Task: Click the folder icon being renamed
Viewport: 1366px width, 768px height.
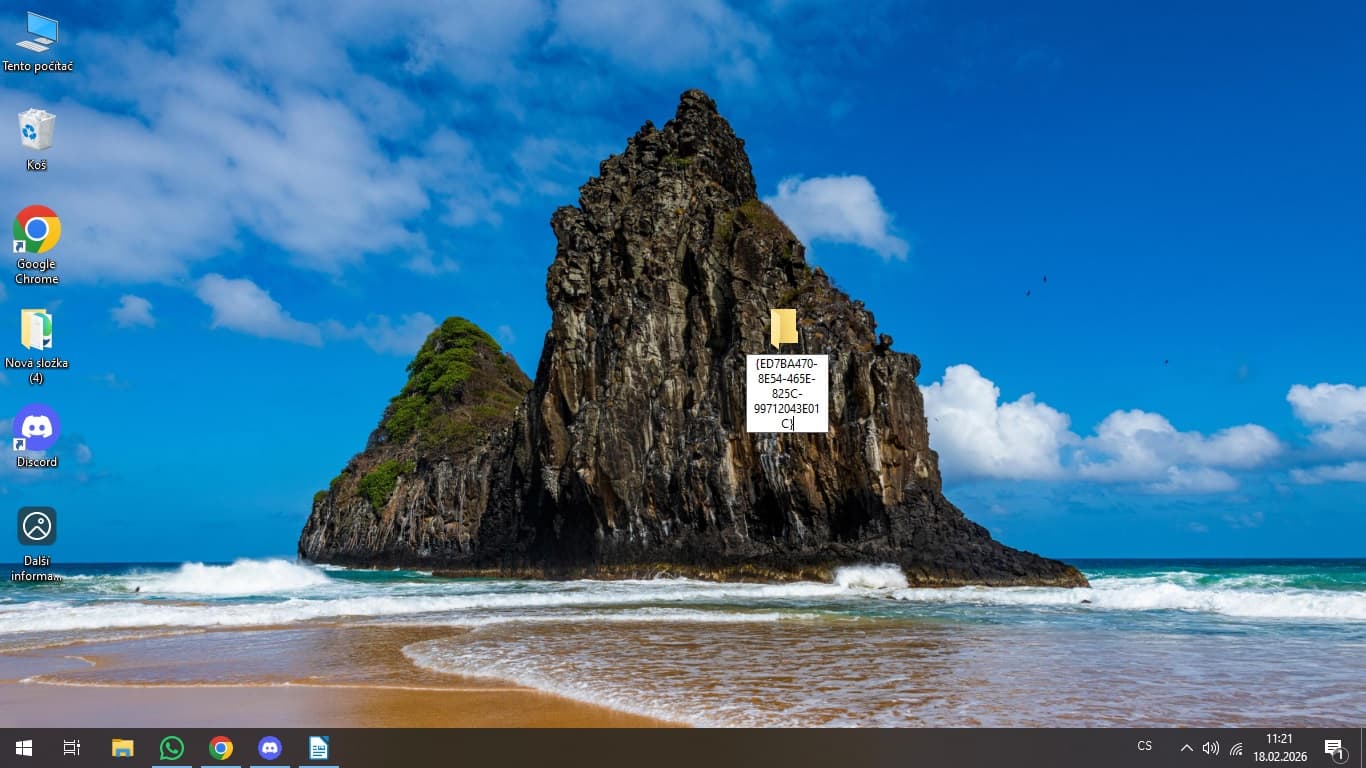Action: [784, 328]
